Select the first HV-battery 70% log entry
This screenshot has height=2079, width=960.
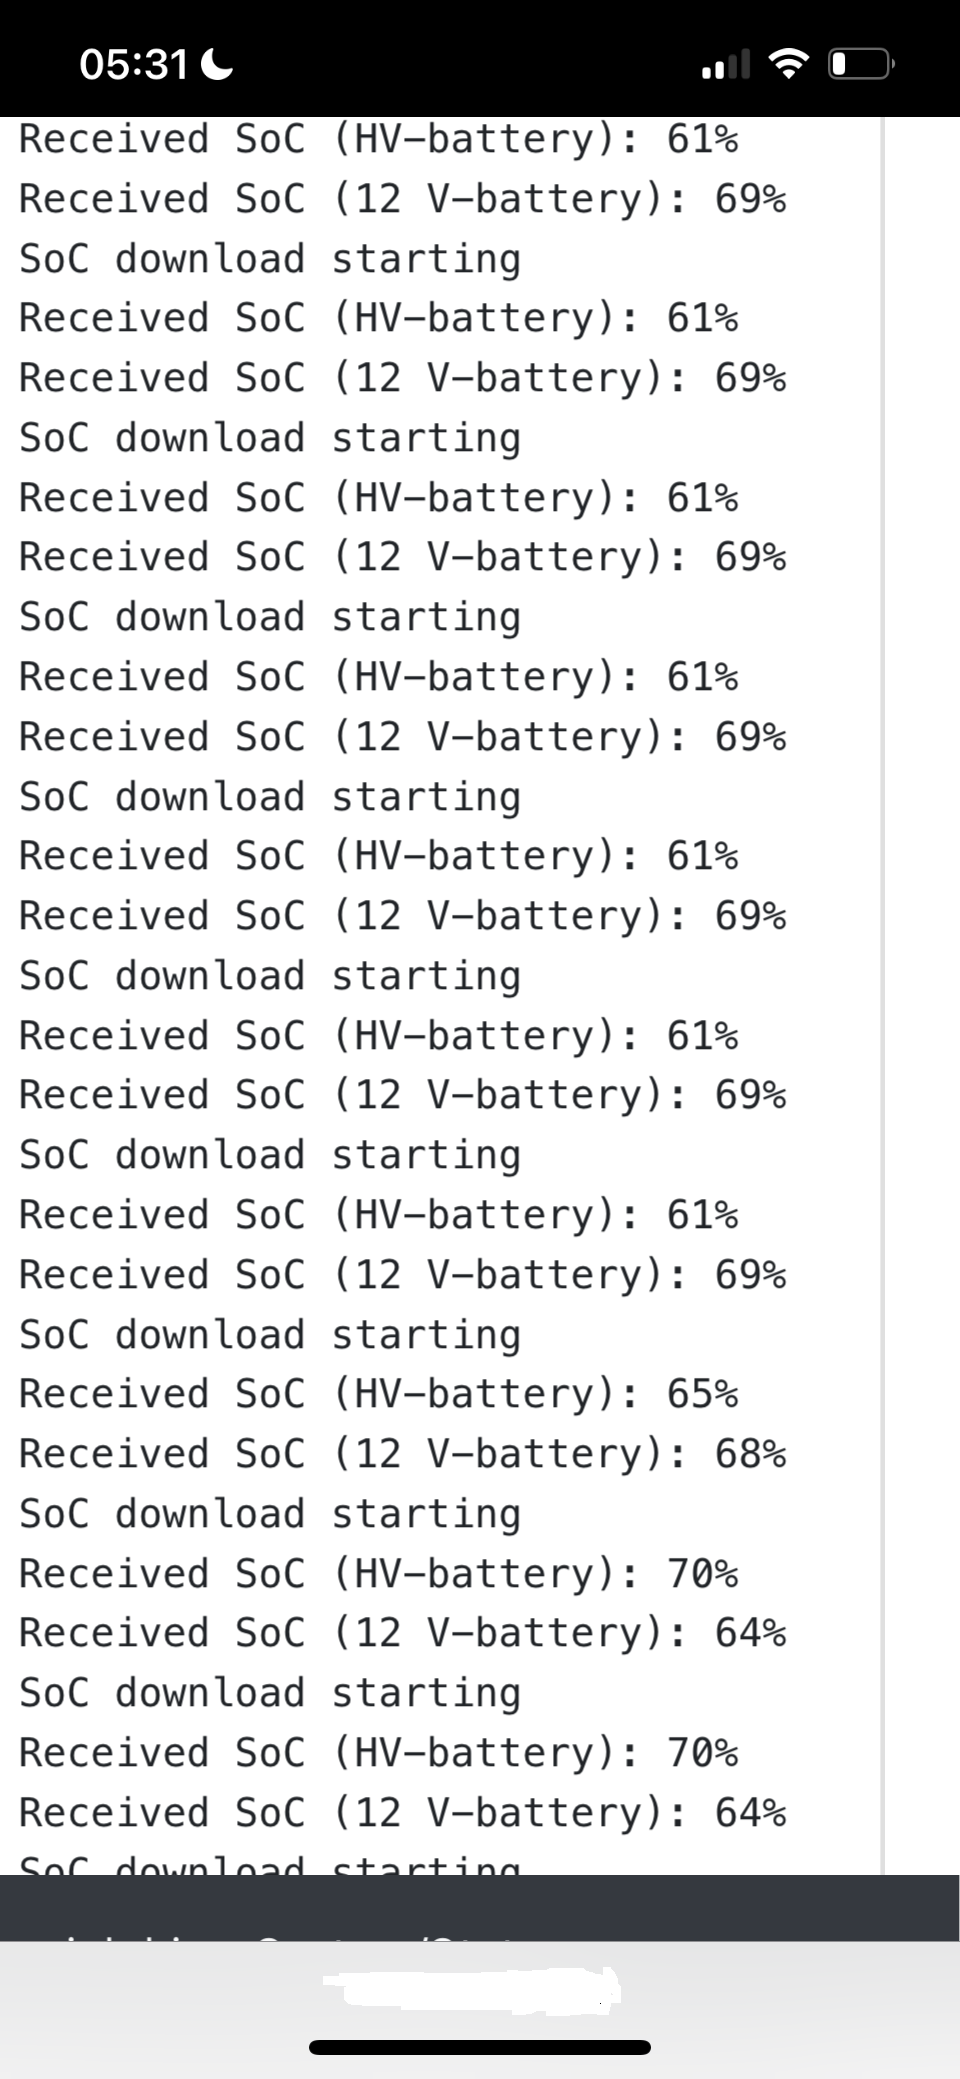[x=378, y=1574]
